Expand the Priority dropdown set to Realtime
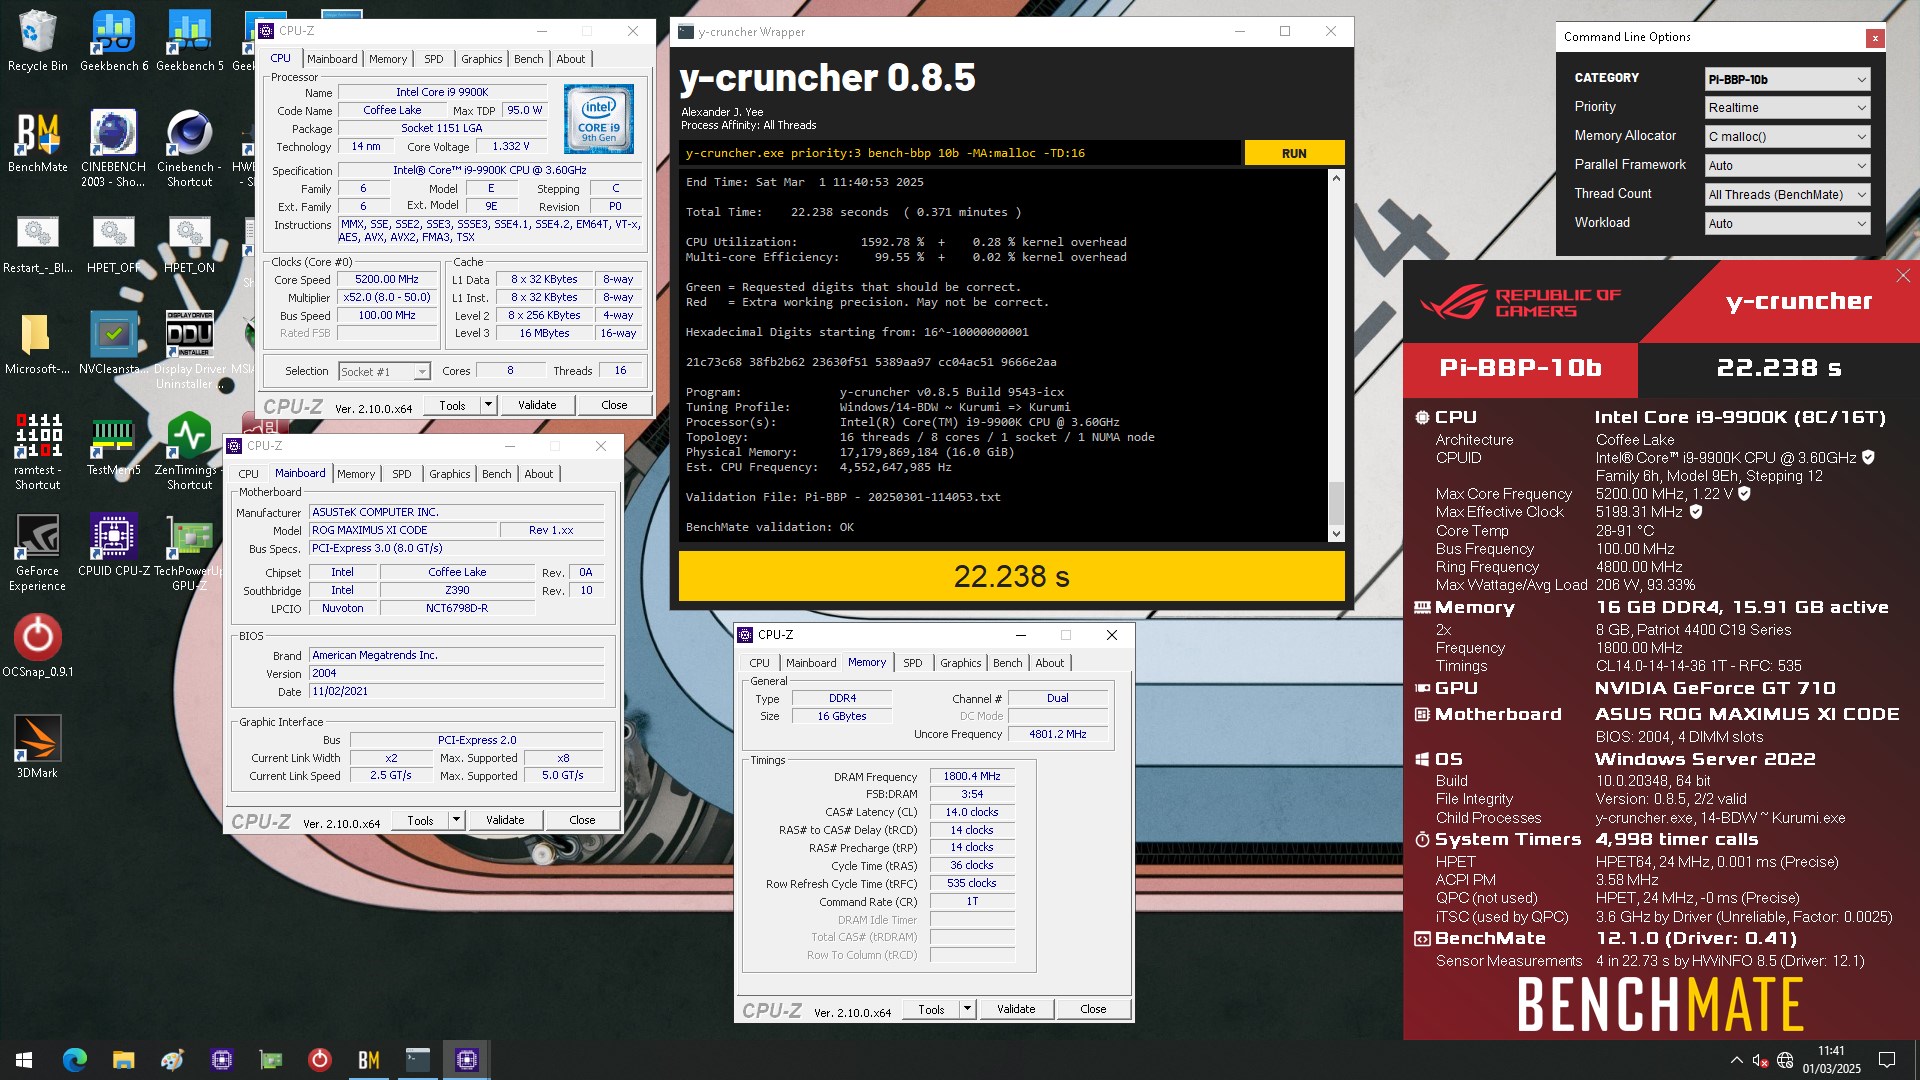The height and width of the screenshot is (1080, 1920). [x=1787, y=108]
